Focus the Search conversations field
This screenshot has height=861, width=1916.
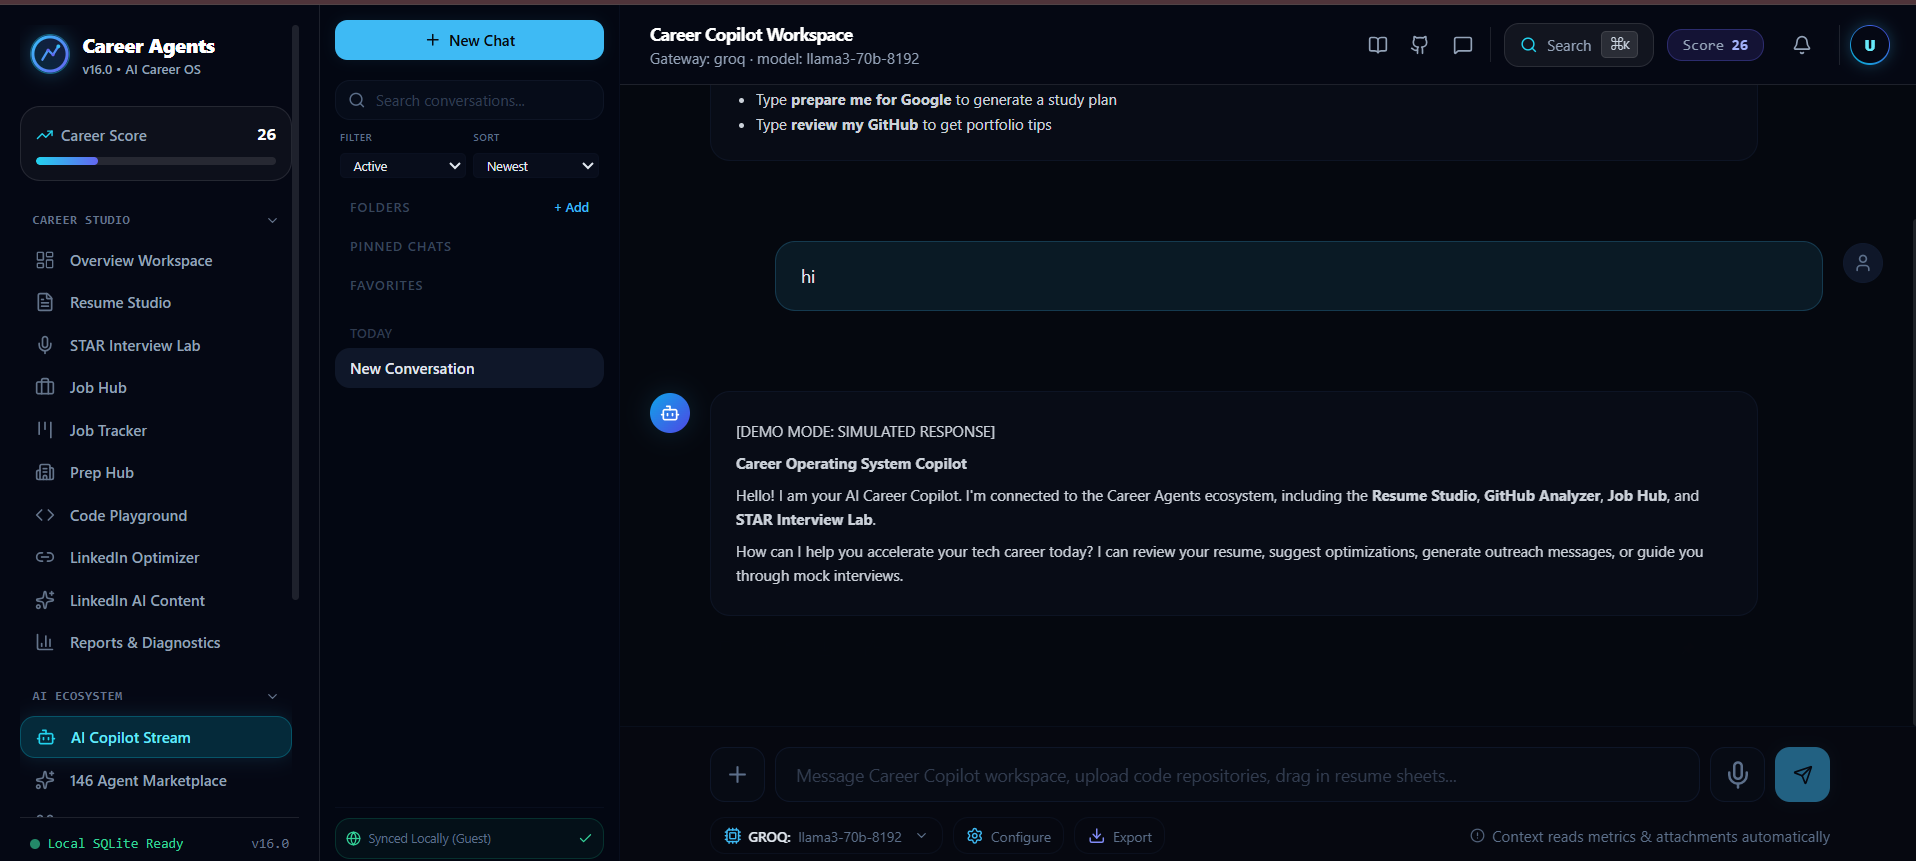pos(469,100)
